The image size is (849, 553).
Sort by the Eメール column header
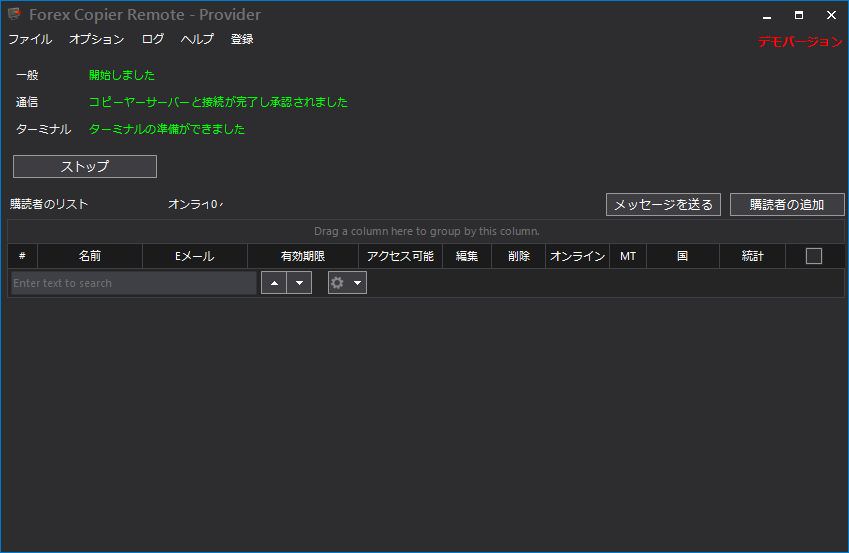click(x=195, y=256)
